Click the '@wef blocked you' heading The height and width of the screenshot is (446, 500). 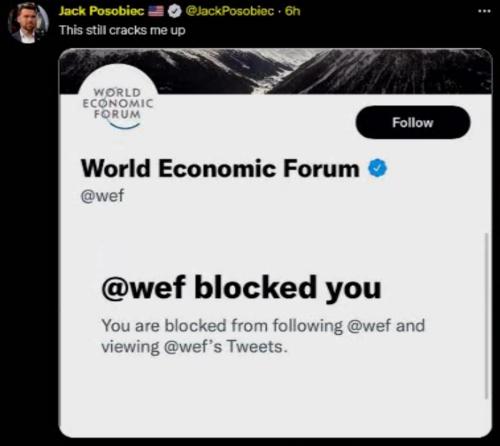(x=241, y=288)
